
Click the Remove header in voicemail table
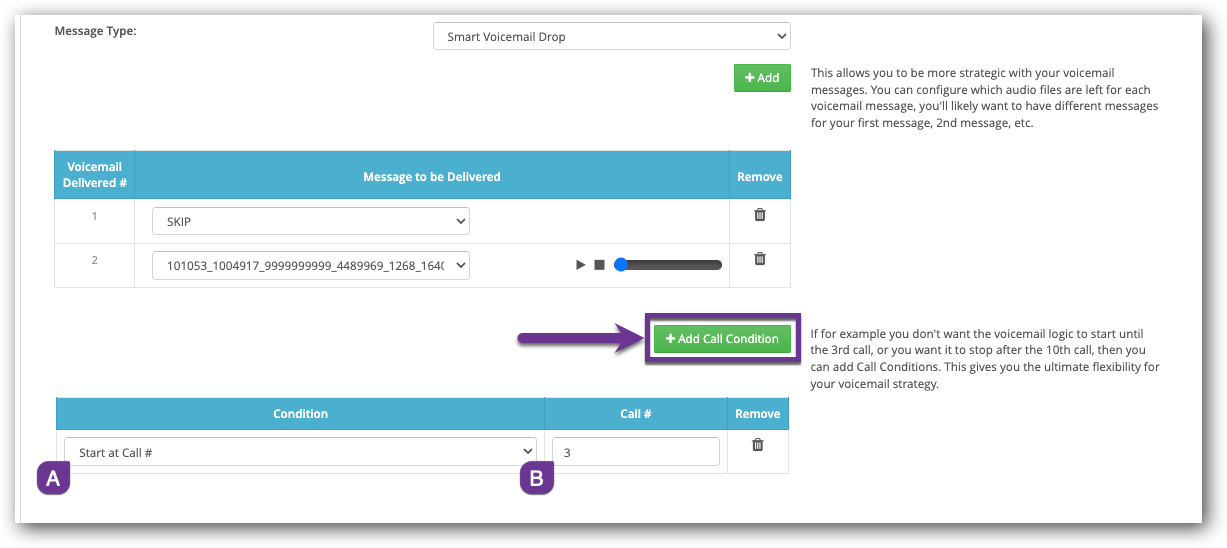pos(759,176)
